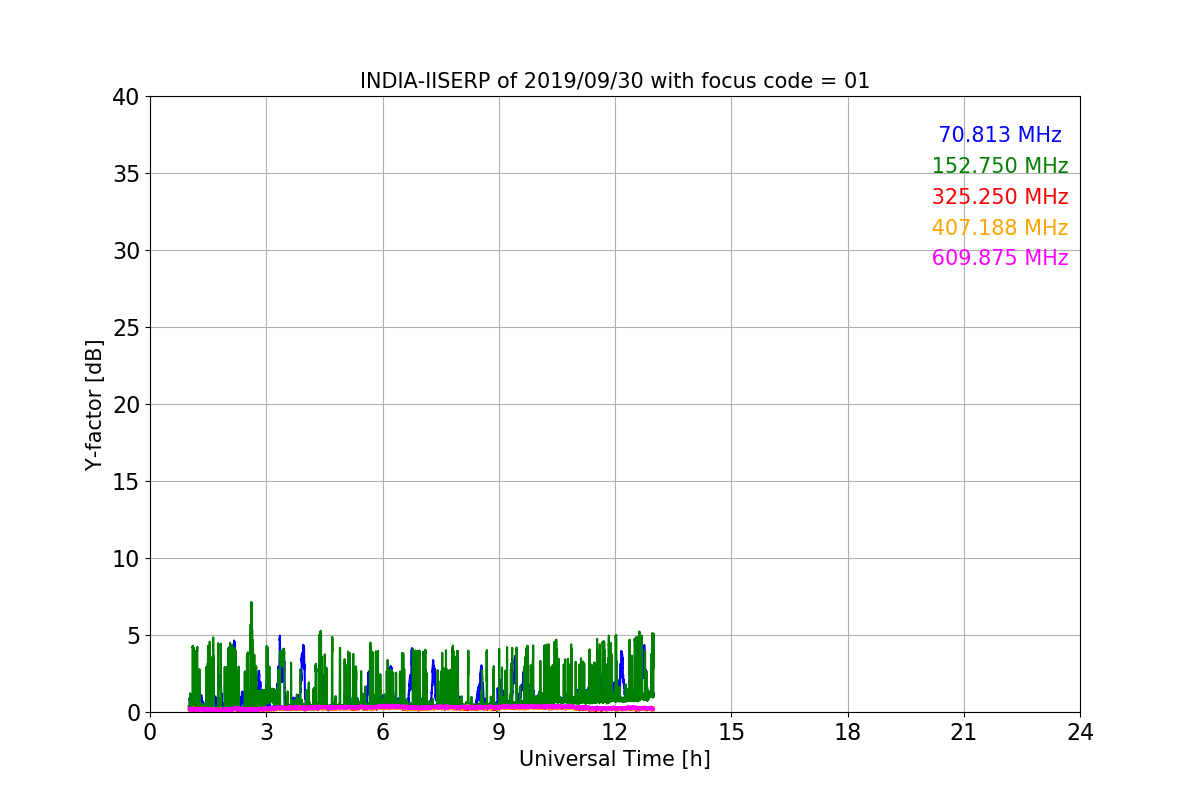Click the y-axis tick label 35
1200x800 pixels.
pyautogui.click(x=125, y=174)
